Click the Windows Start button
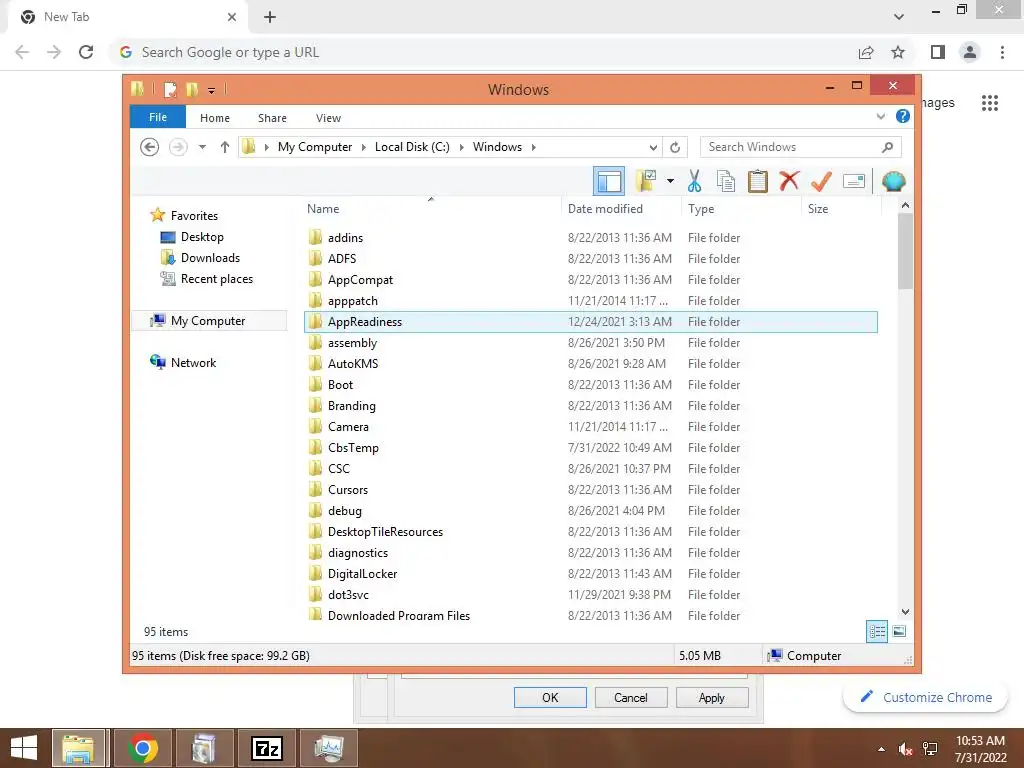 point(24,748)
